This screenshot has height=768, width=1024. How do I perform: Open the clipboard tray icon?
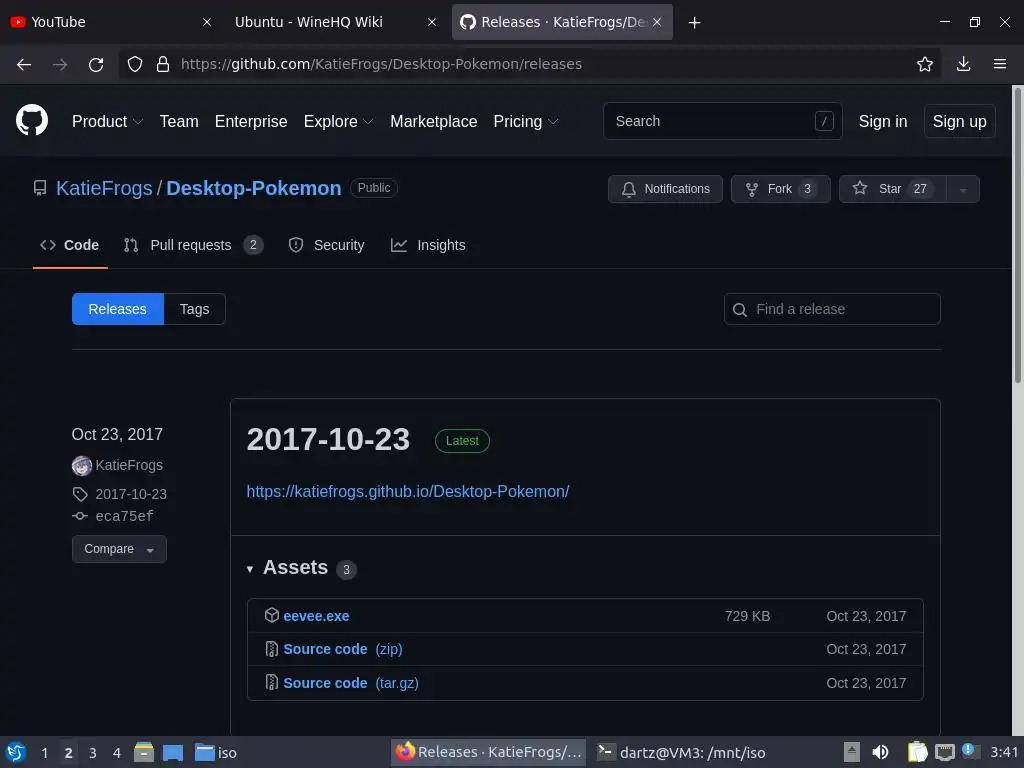coord(917,752)
